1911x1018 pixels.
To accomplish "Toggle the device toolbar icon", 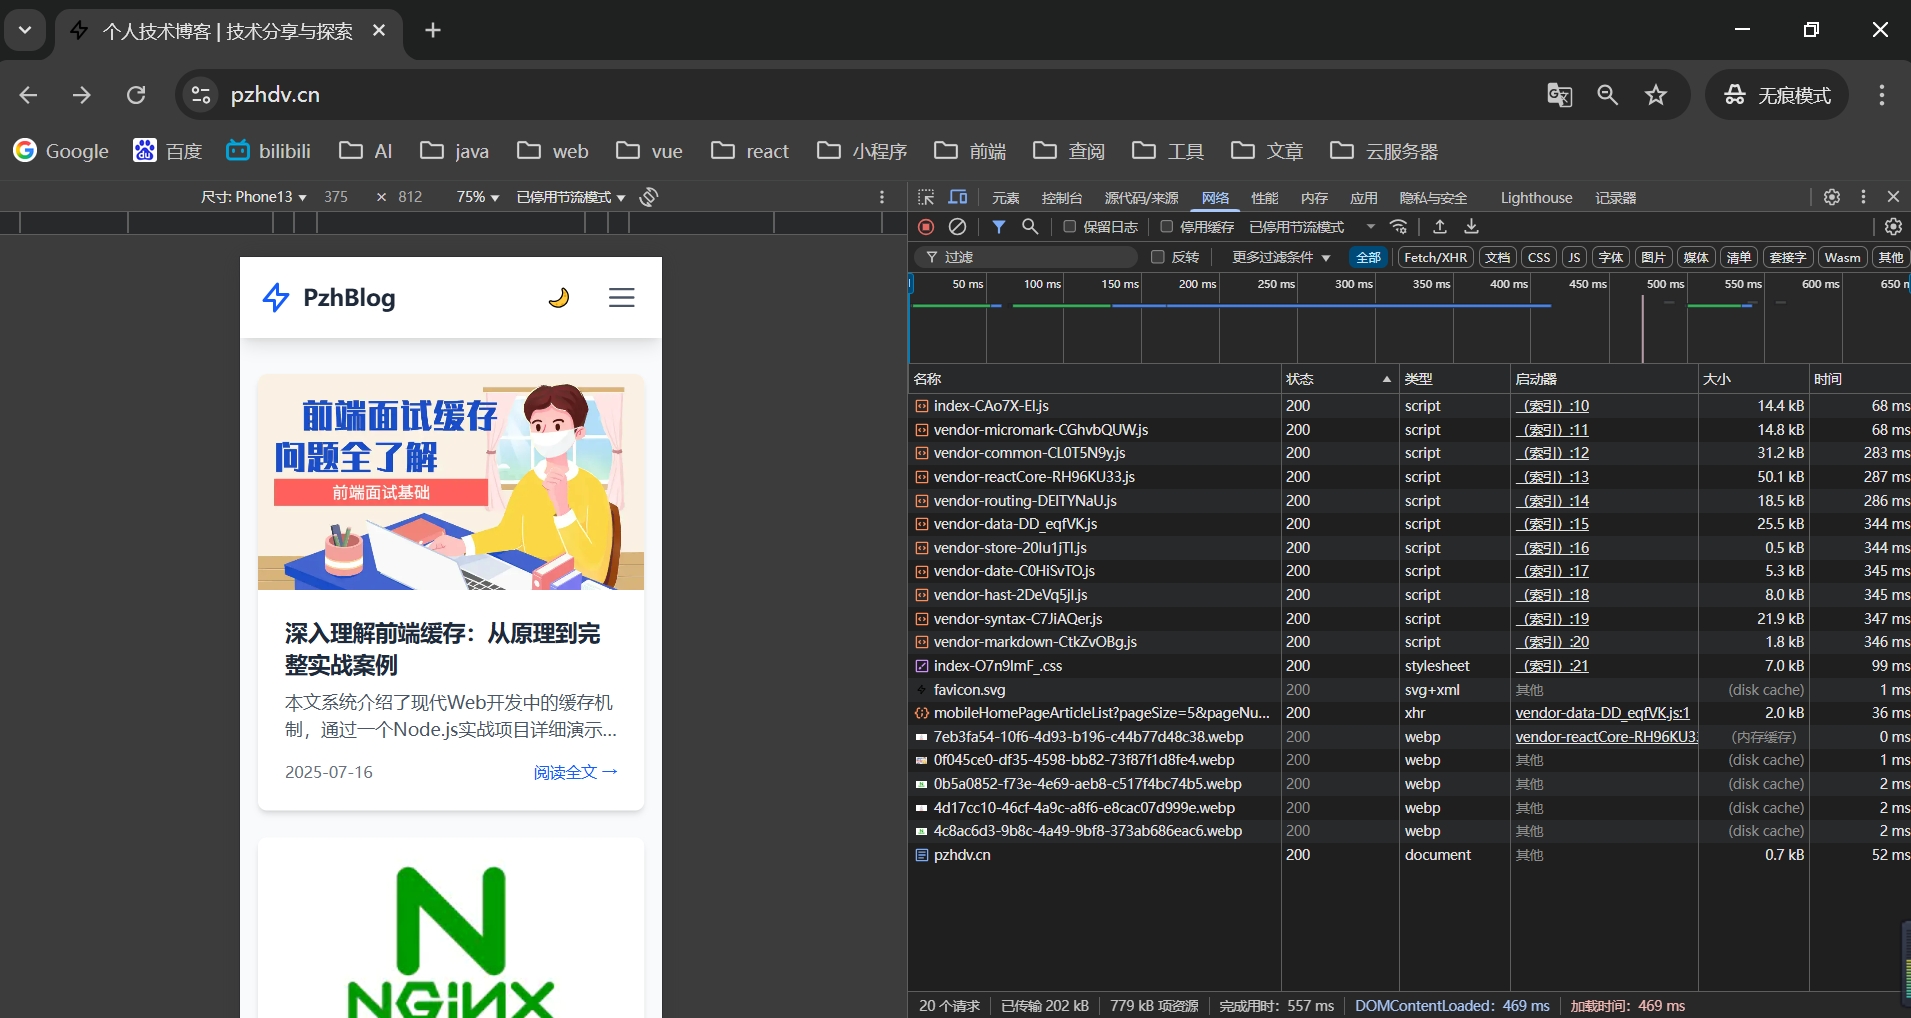I will (x=958, y=197).
